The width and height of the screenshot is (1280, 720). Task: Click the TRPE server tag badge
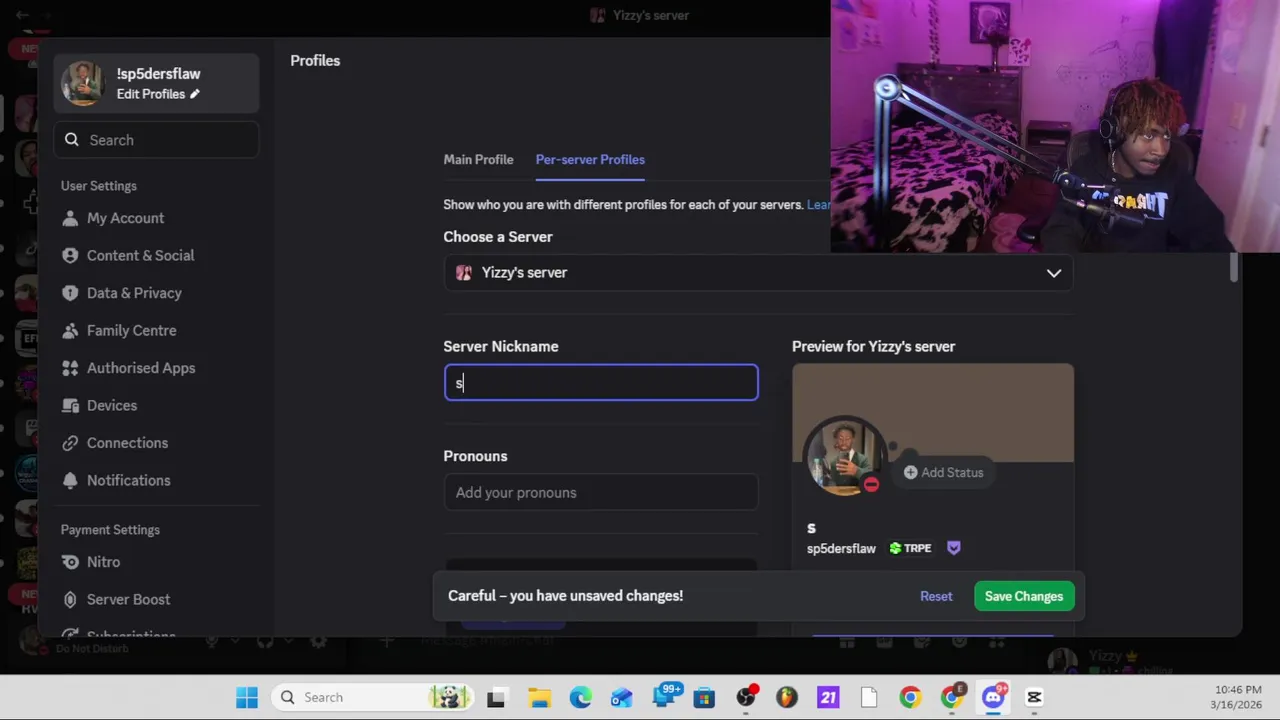(x=910, y=548)
